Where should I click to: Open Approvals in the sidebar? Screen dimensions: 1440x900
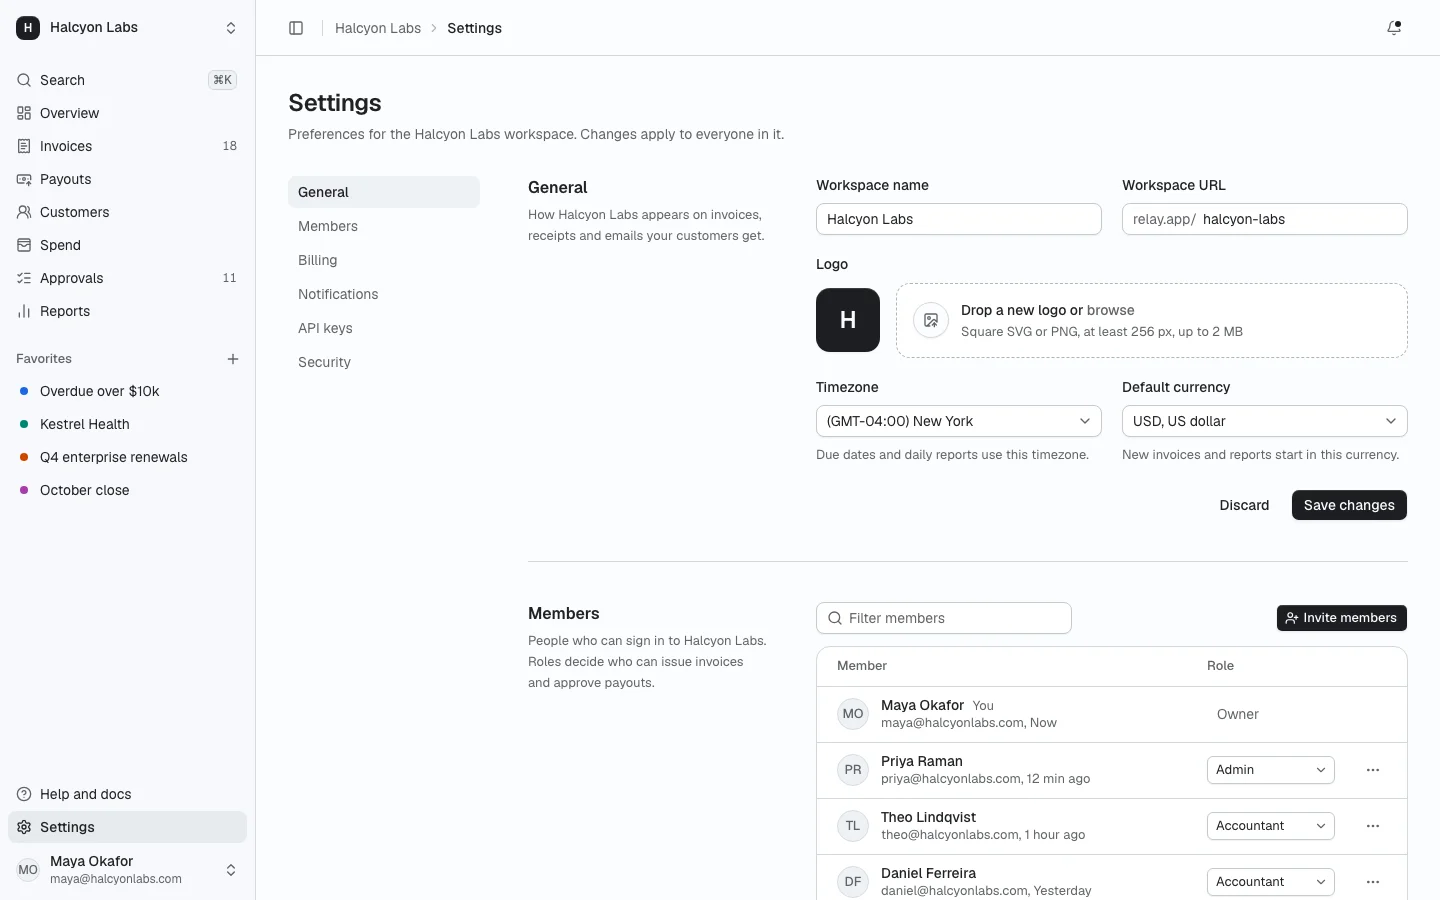pyautogui.click(x=127, y=278)
